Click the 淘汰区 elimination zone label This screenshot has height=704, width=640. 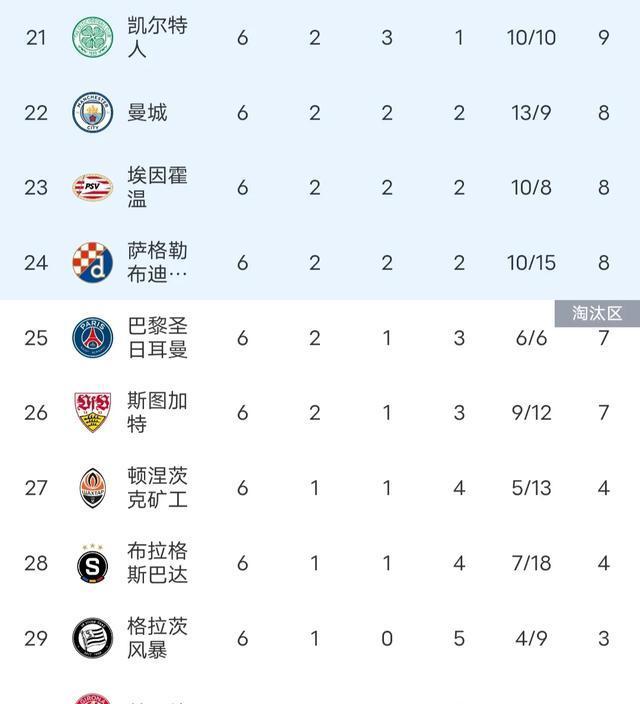point(597,313)
